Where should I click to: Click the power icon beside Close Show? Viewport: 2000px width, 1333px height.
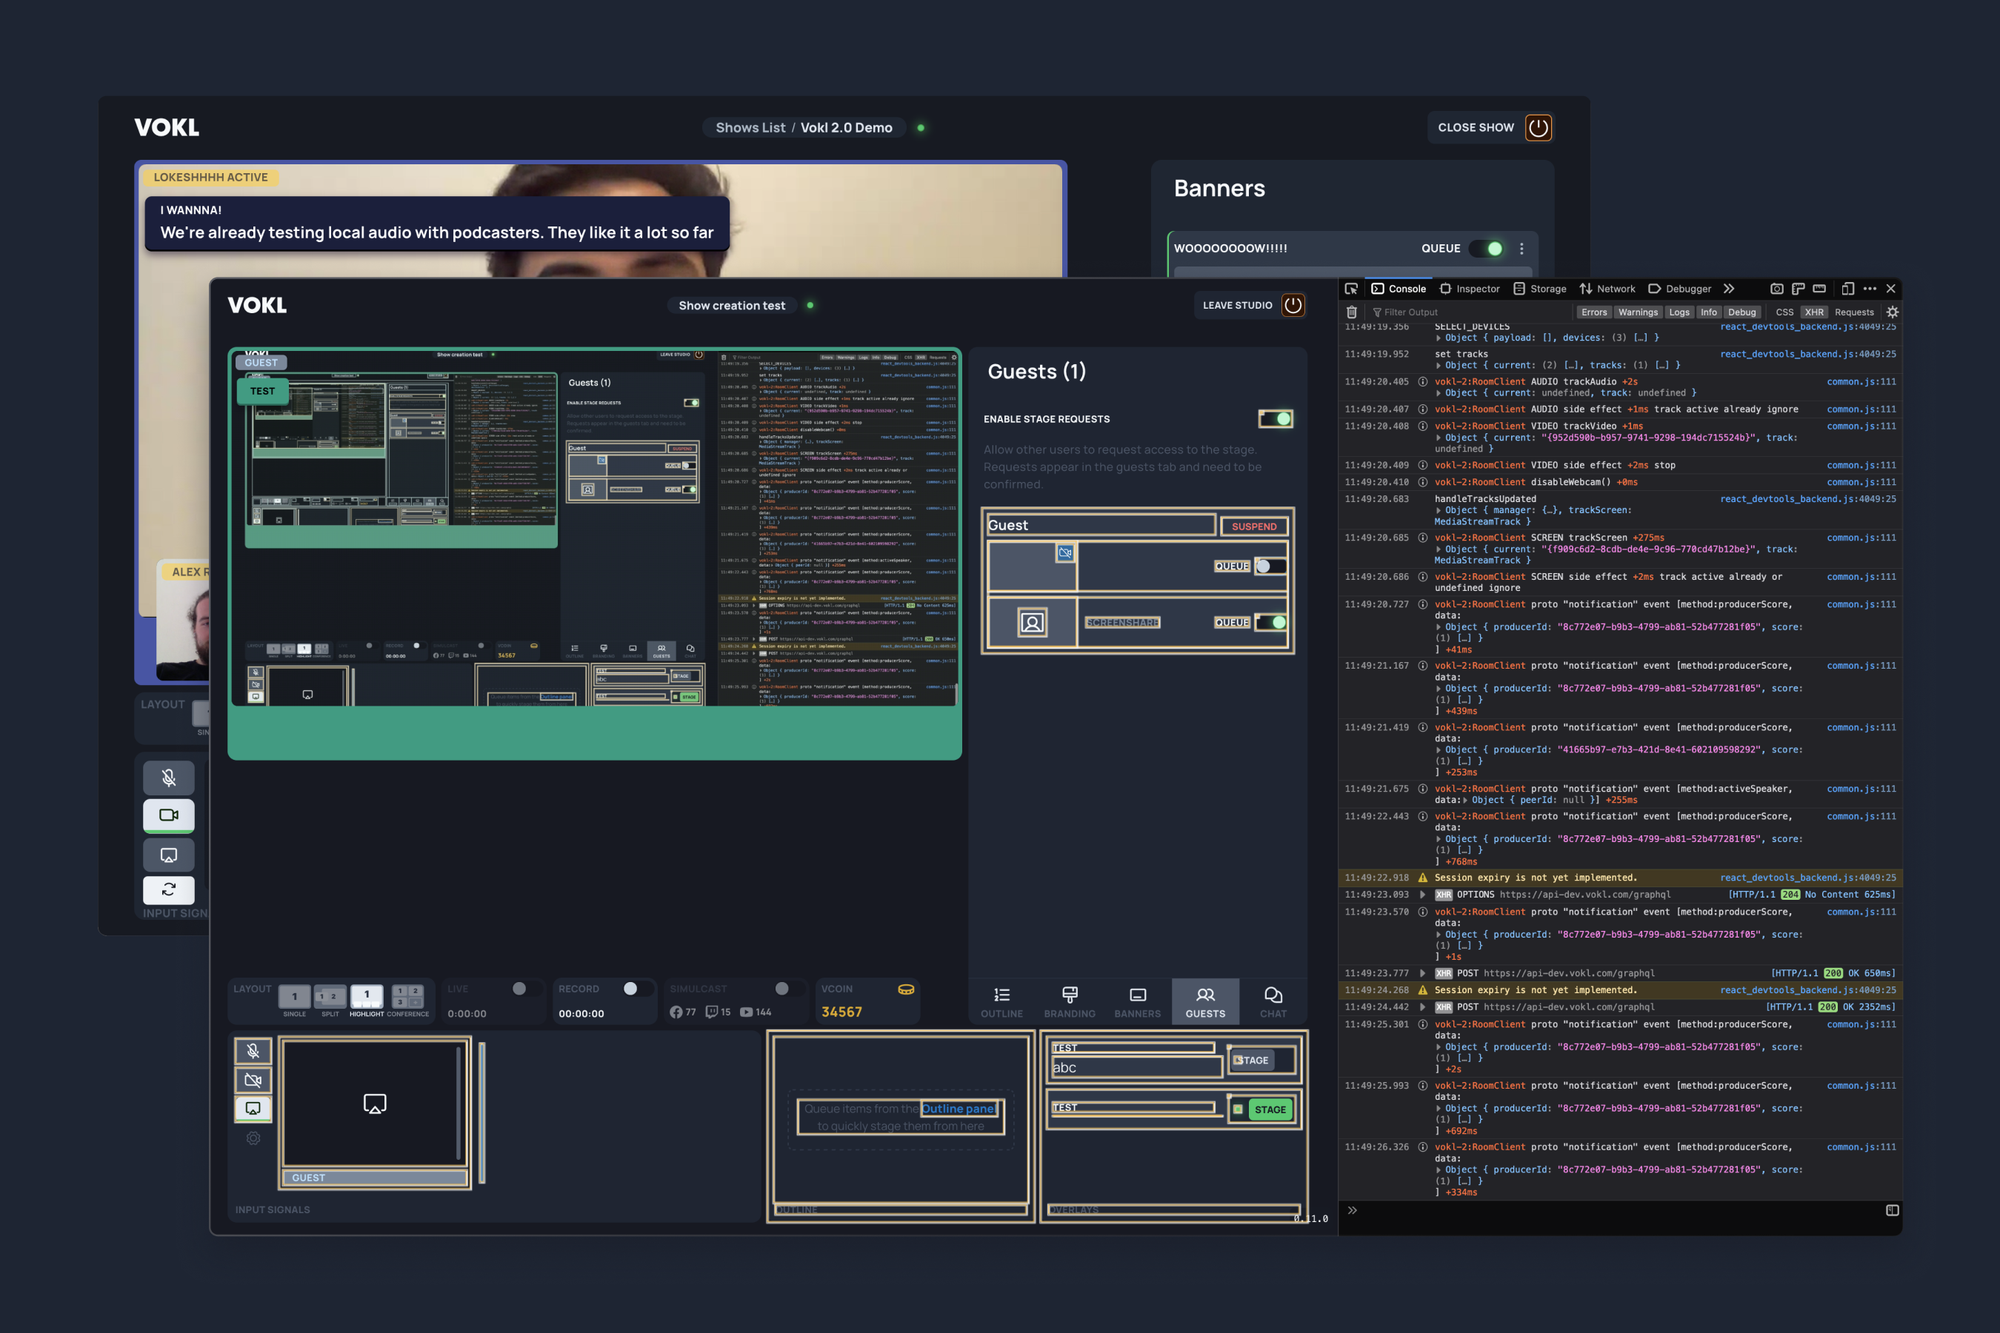pyautogui.click(x=1538, y=128)
